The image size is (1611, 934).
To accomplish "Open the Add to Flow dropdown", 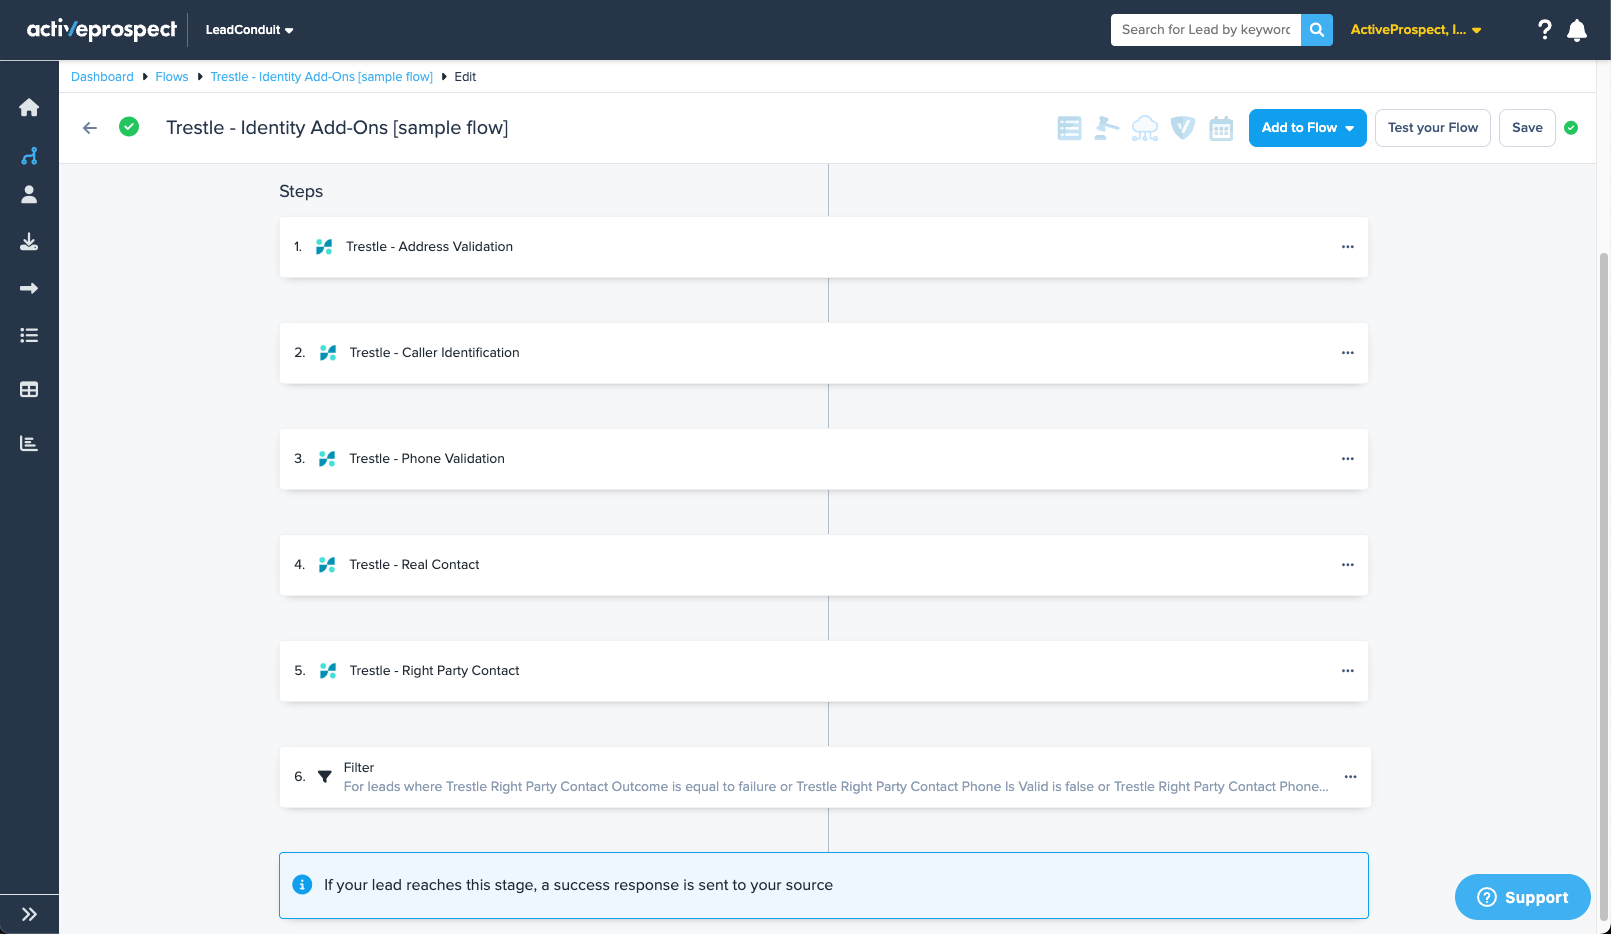I will tap(1307, 128).
